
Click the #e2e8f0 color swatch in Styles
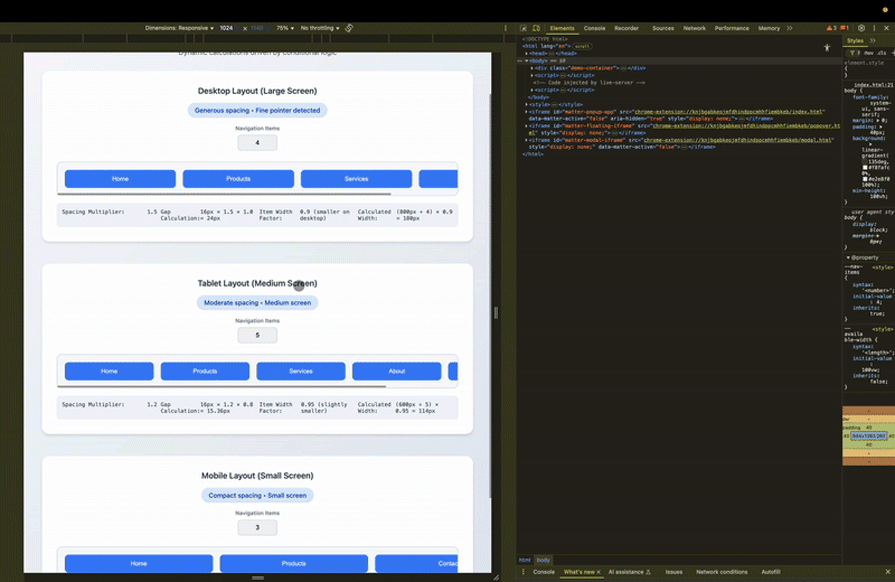tap(865, 179)
